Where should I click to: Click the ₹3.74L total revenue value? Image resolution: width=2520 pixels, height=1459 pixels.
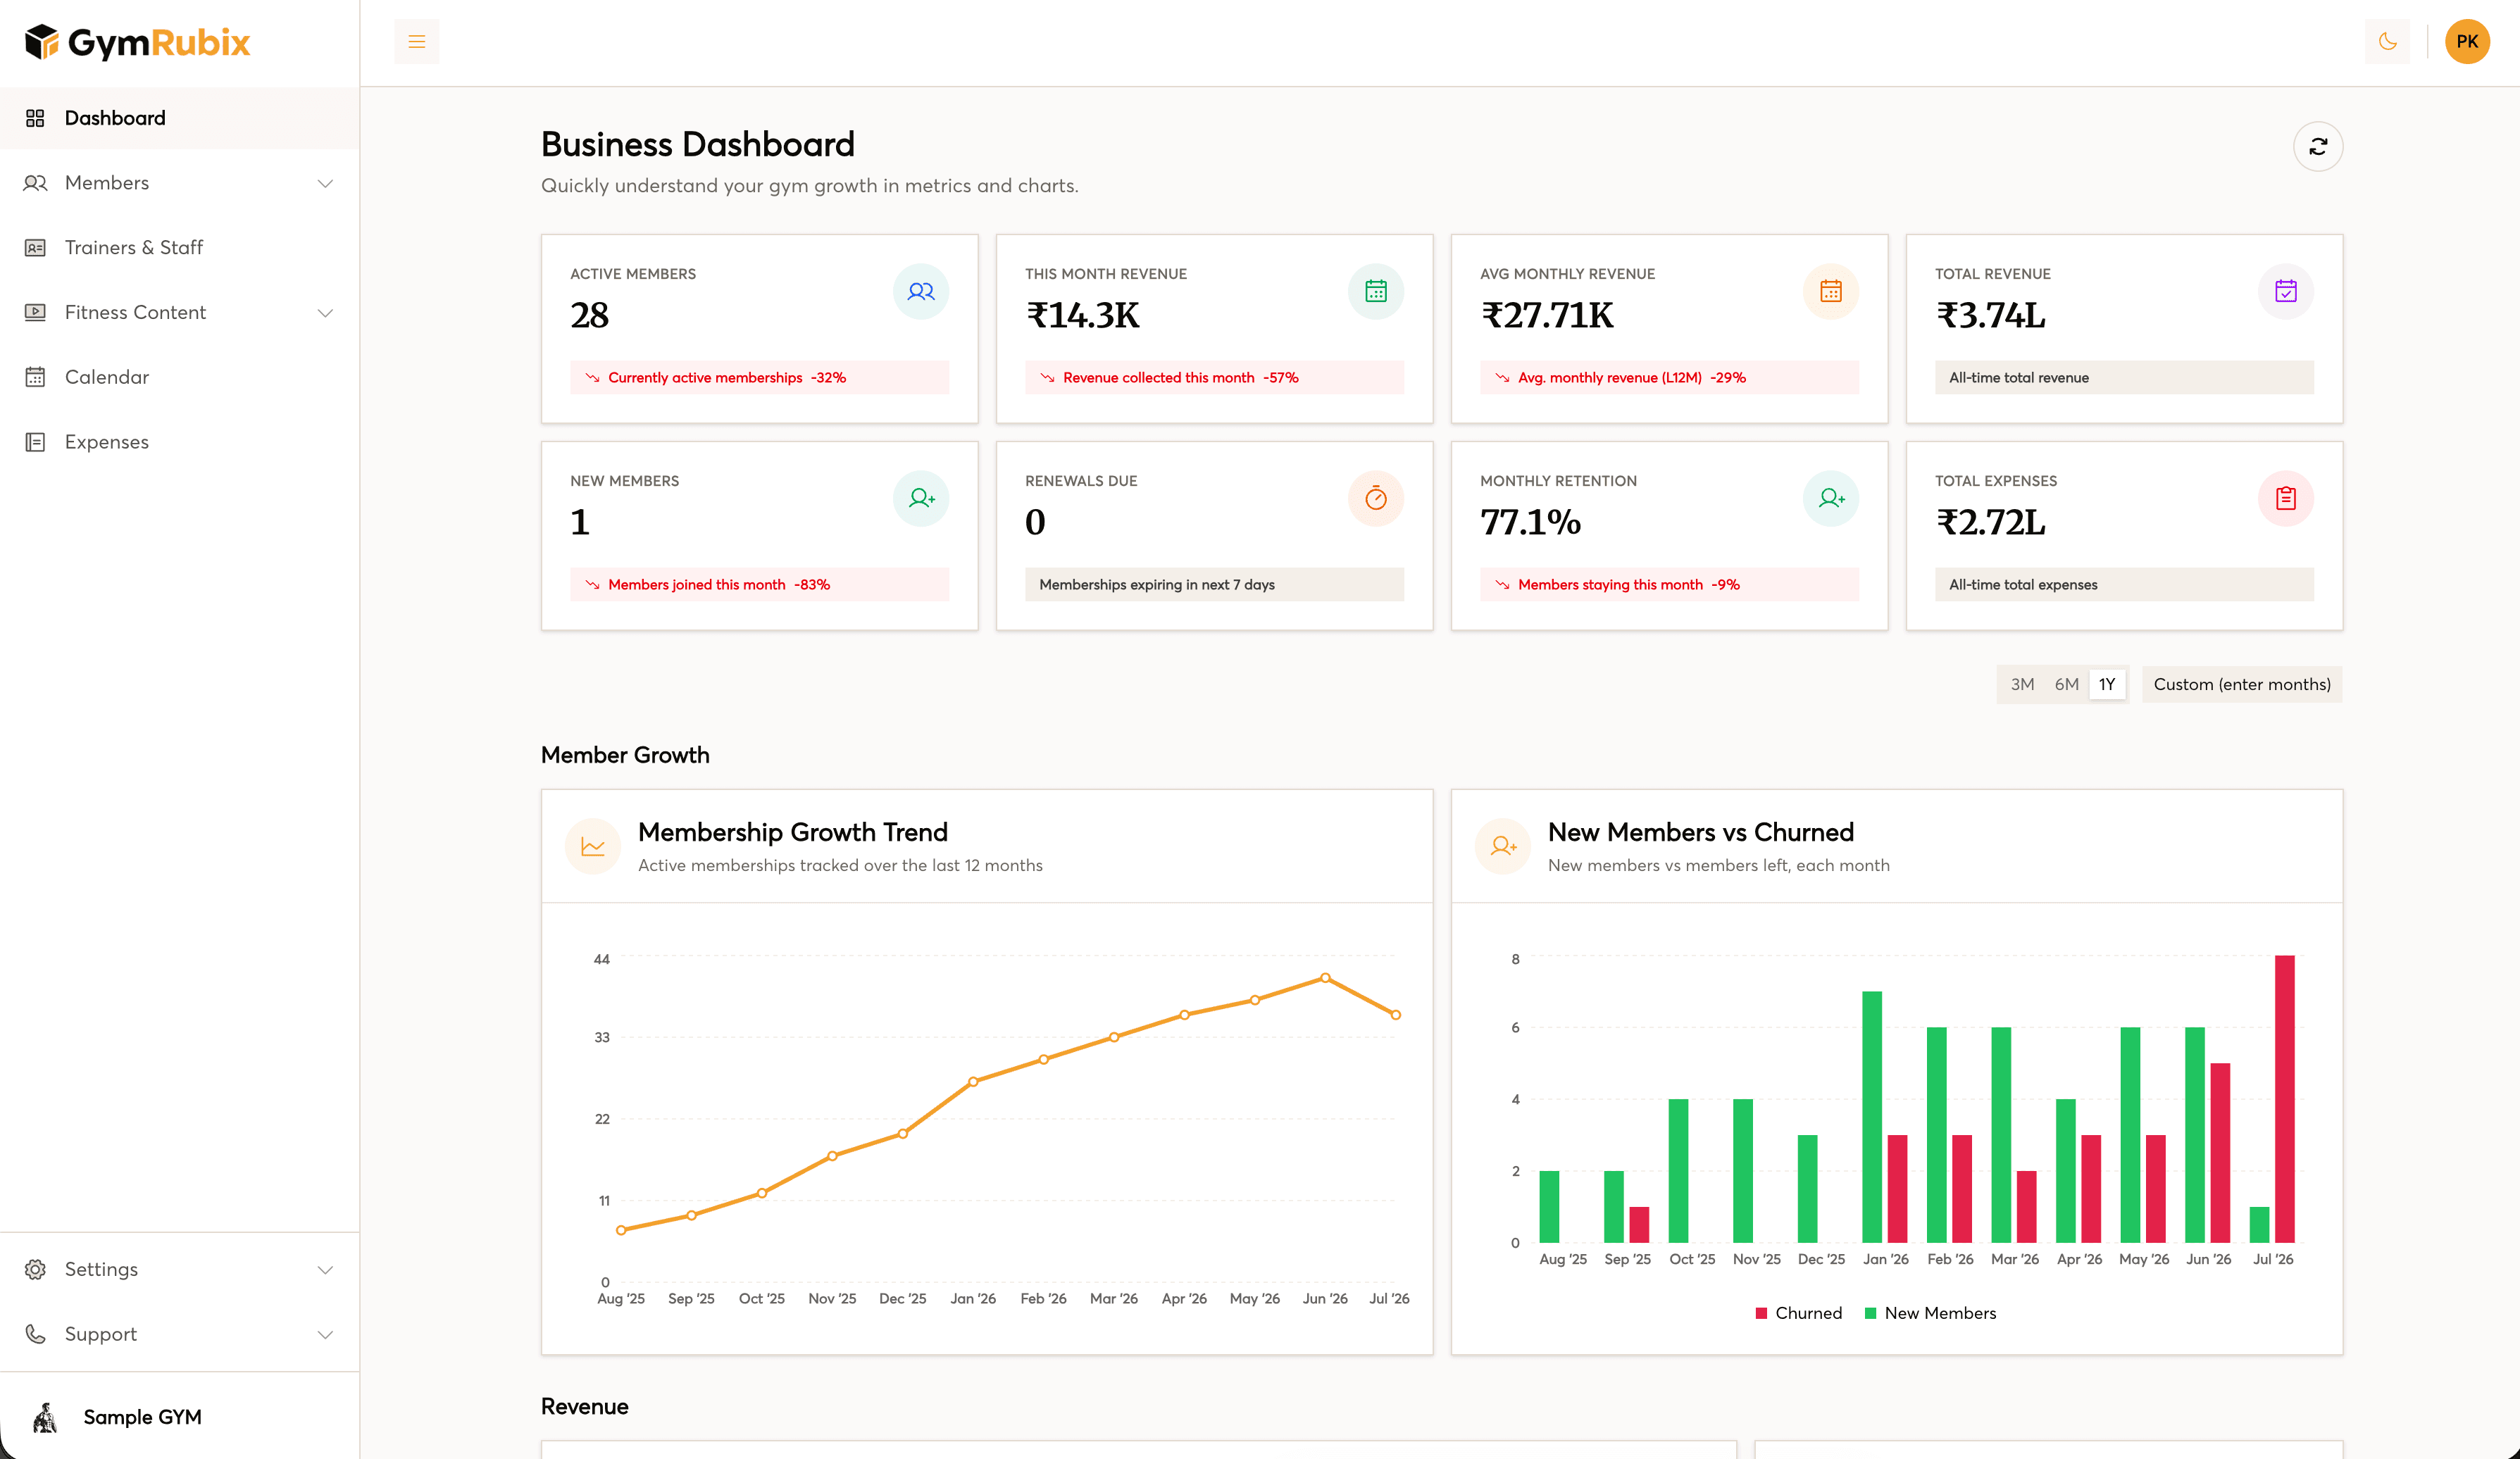(1991, 316)
